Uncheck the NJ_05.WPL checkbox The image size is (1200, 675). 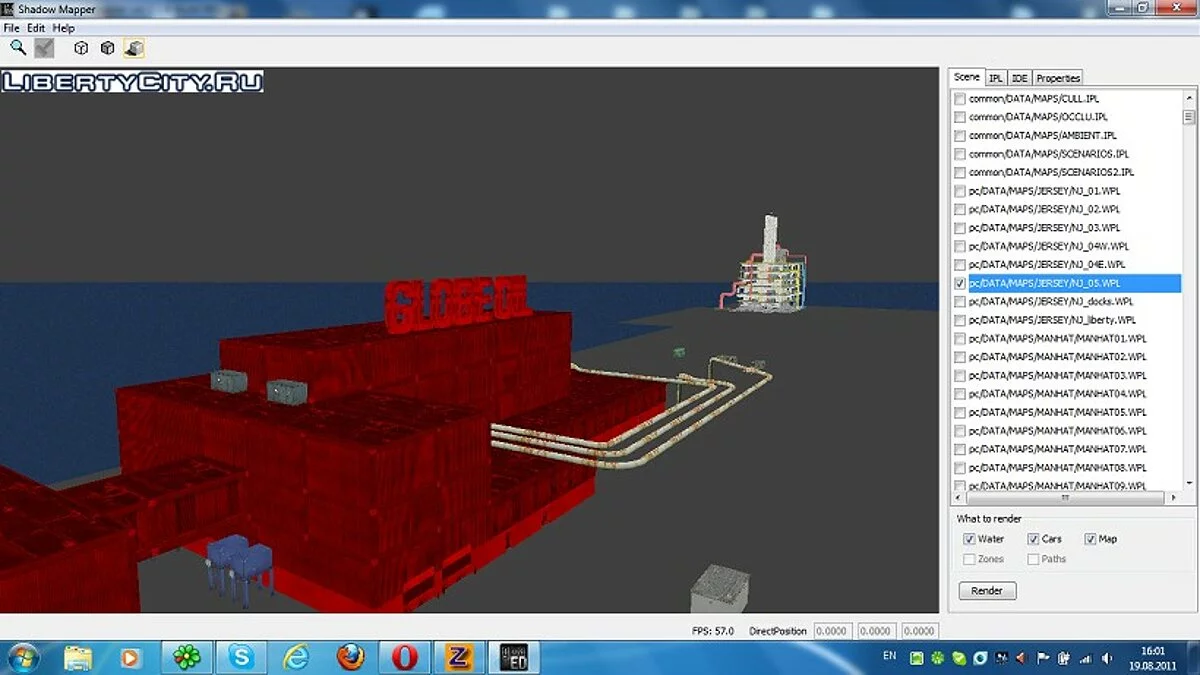[960, 283]
